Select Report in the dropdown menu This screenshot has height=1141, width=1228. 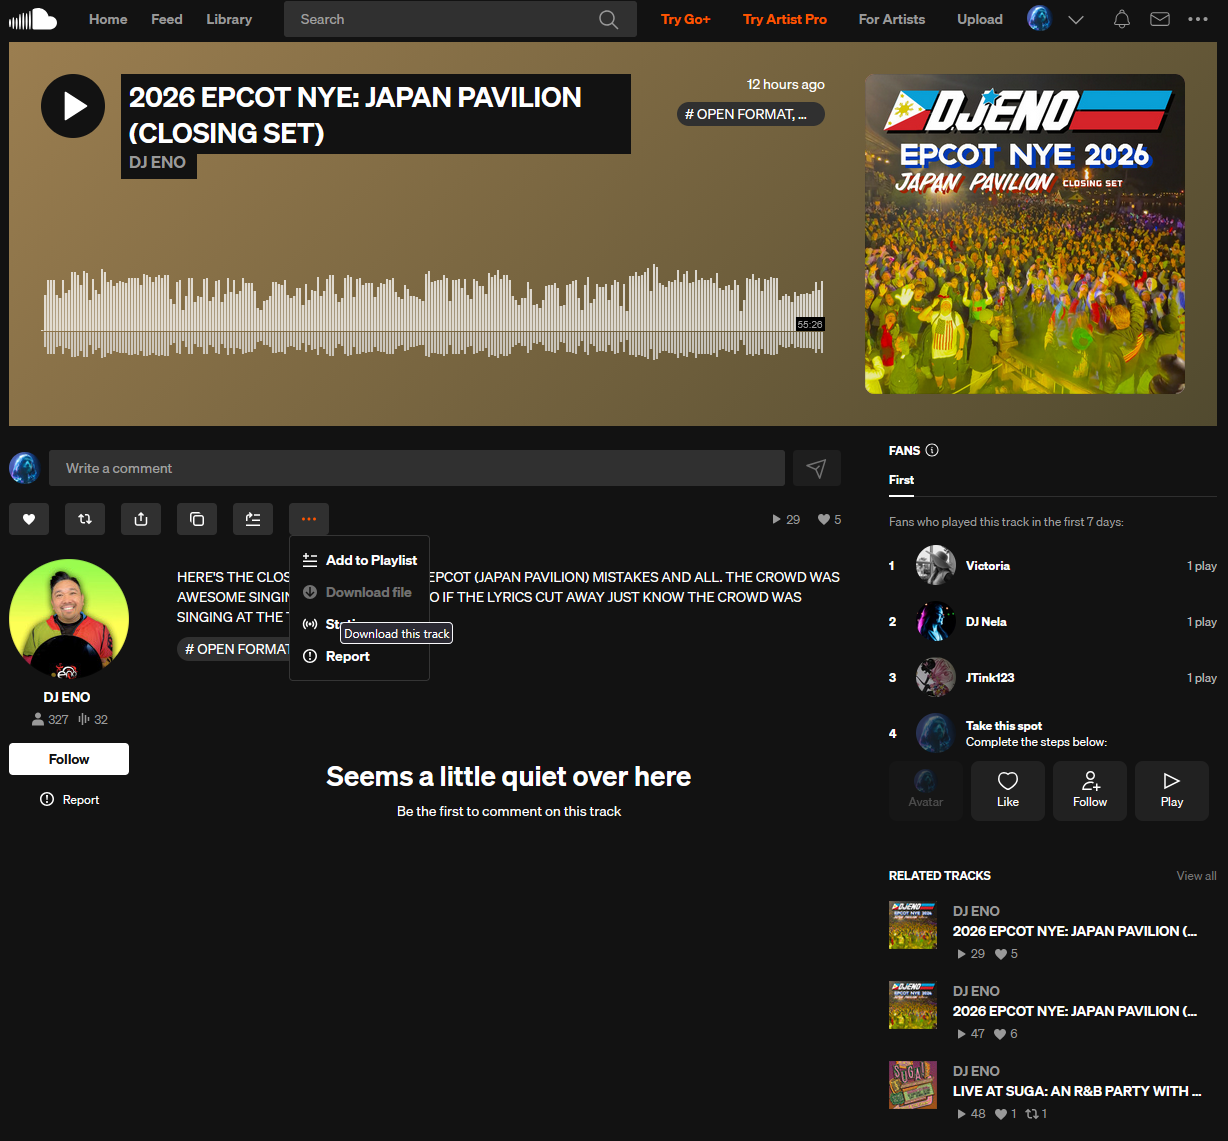360,656
